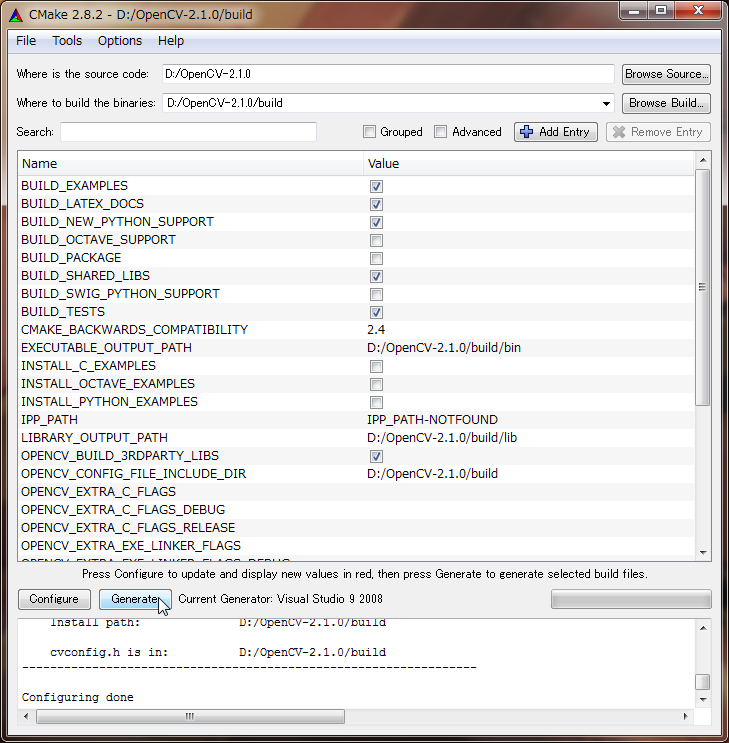Select the OPENCV_EXTRA_C_FLAGS_RELEASE row
729x743 pixels.
[x=356, y=528]
